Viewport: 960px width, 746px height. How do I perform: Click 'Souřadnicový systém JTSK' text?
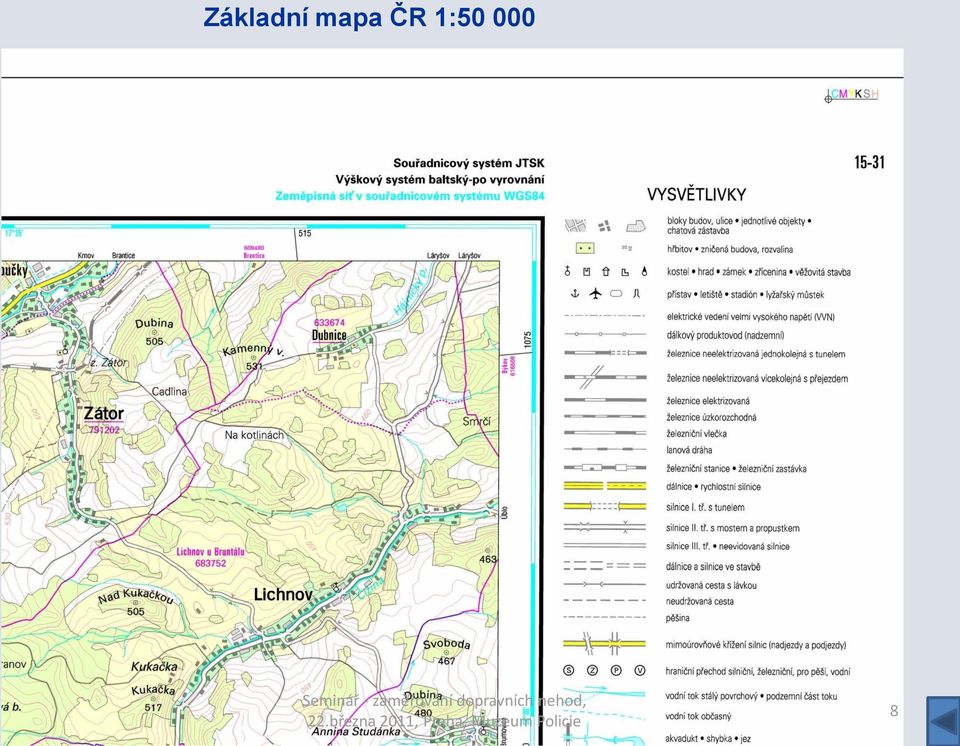coord(468,164)
